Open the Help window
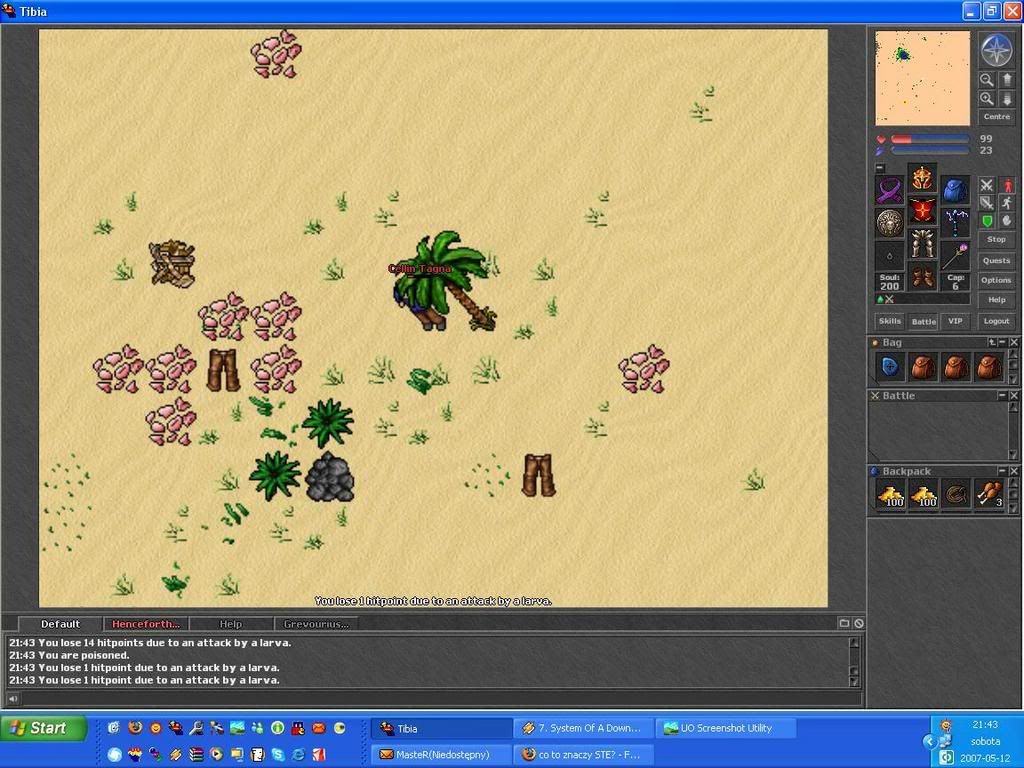 coord(997,300)
